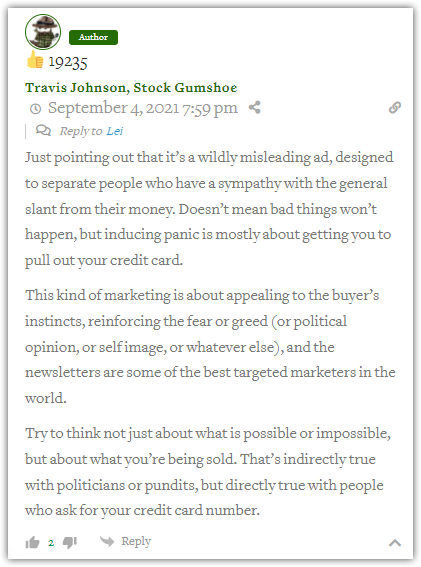This screenshot has width=421, height=567.
Task: Open the Lei parent comment link
Action: pos(115,131)
